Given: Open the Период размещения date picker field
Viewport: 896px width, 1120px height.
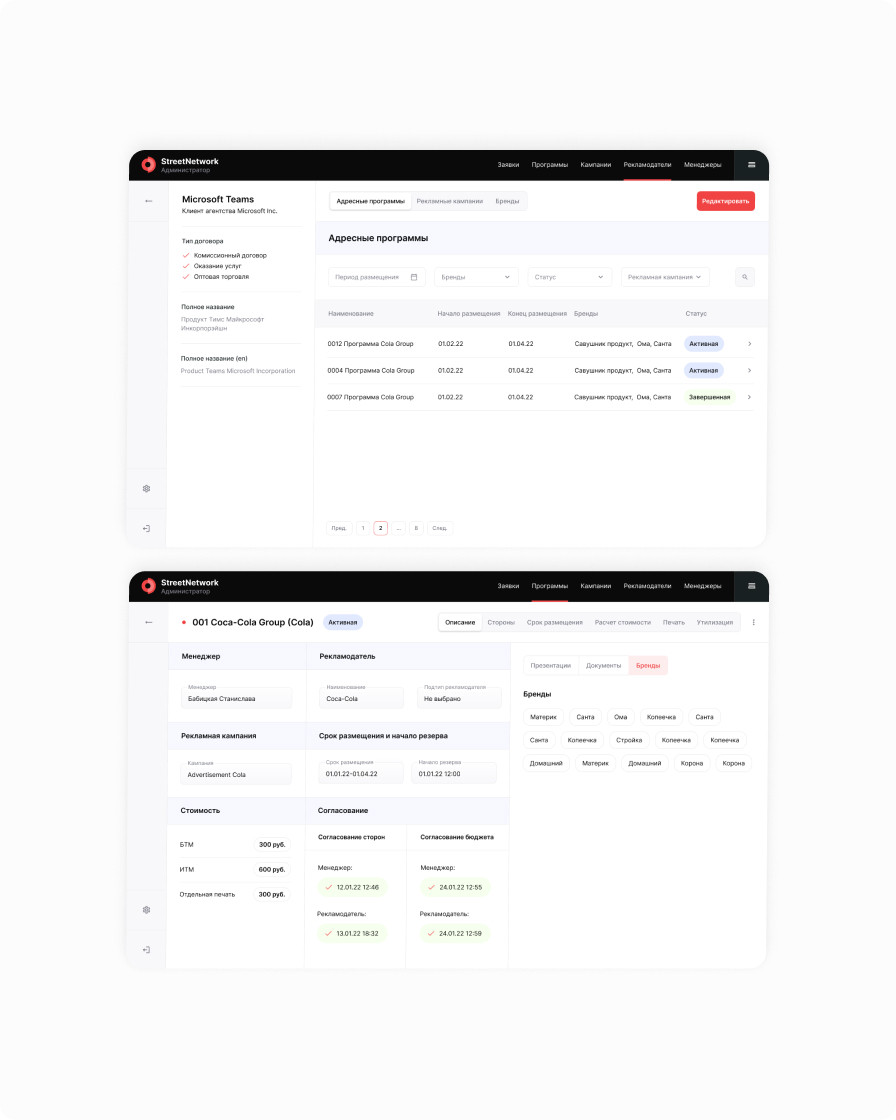Looking at the screenshot, I should pos(377,277).
